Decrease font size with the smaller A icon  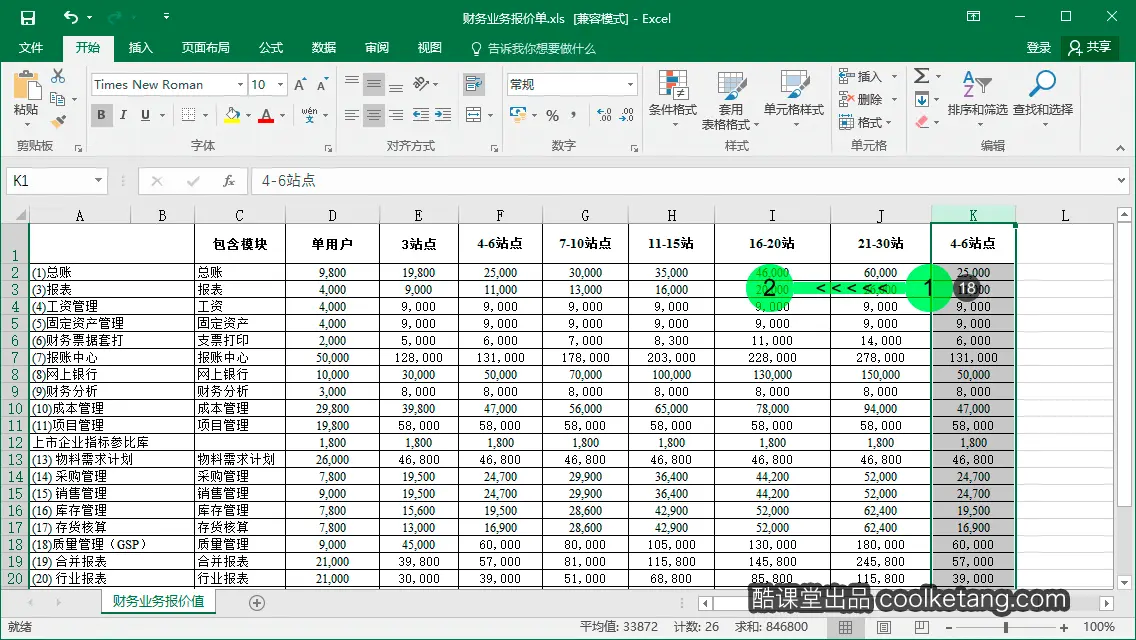pyautogui.click(x=322, y=85)
